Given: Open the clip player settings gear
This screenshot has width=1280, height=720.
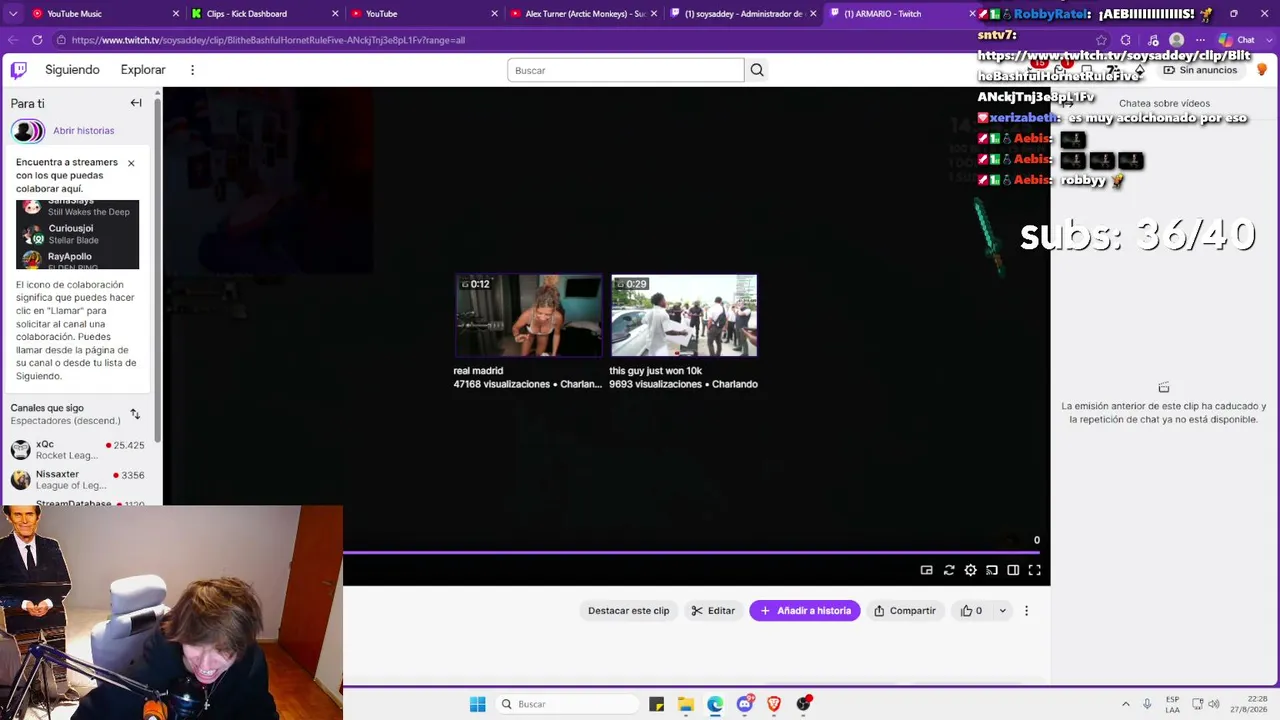Looking at the screenshot, I should (970, 570).
